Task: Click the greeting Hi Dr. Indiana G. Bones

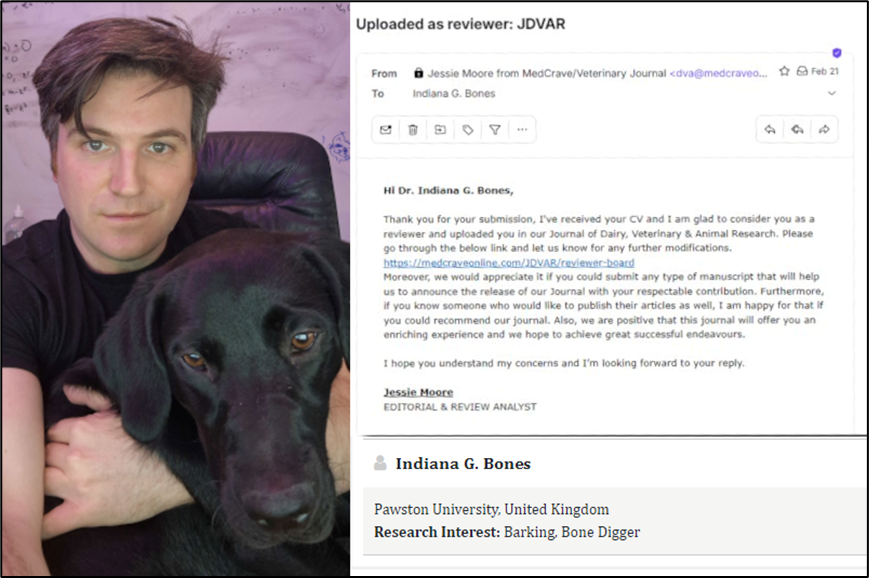Action: coord(448,191)
